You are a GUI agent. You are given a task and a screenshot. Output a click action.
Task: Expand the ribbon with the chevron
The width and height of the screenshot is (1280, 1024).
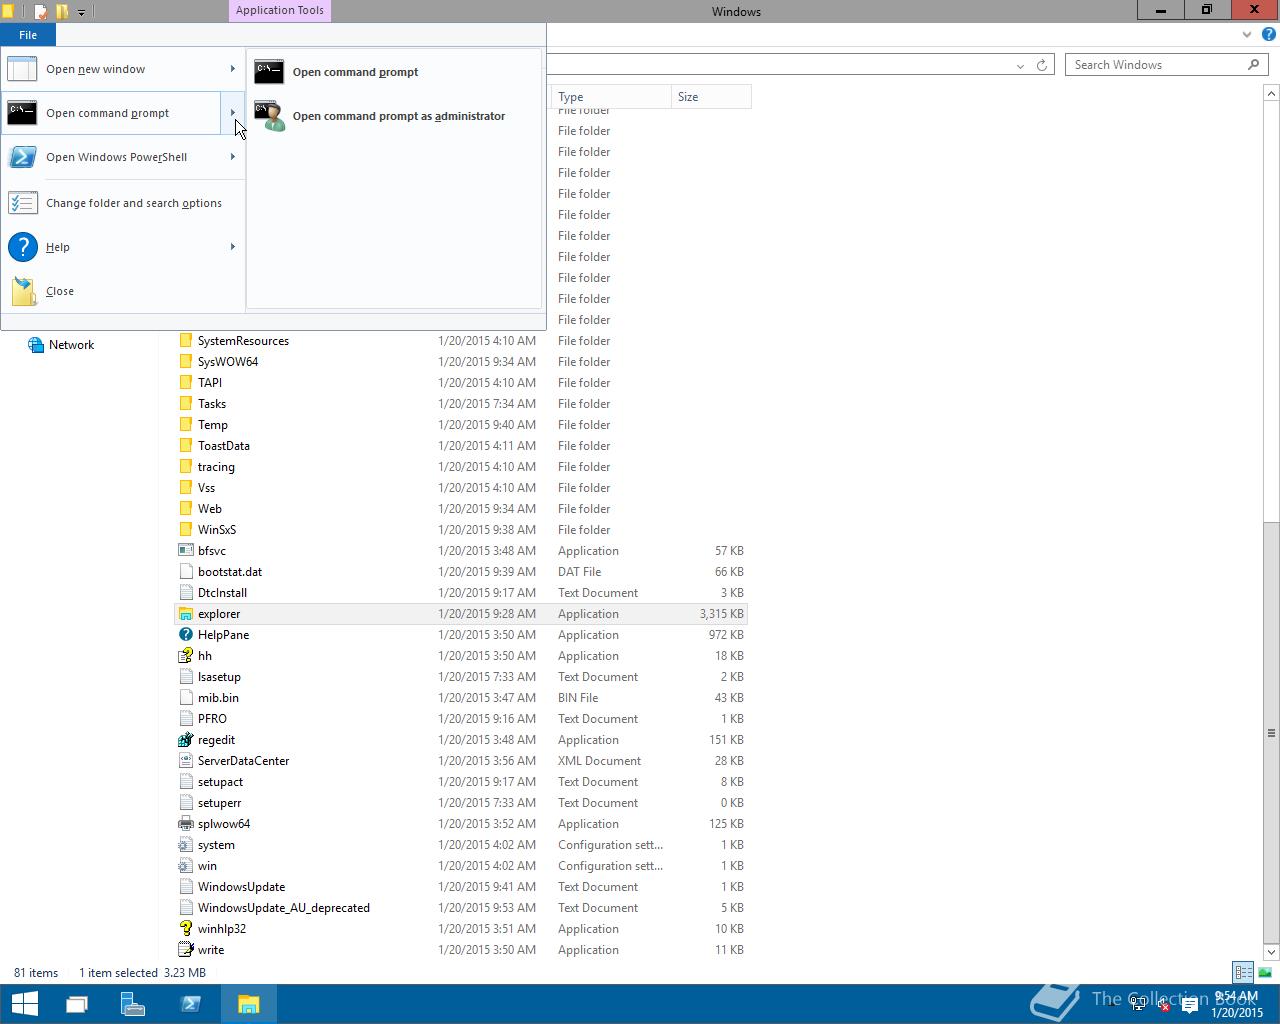[x=1247, y=35]
